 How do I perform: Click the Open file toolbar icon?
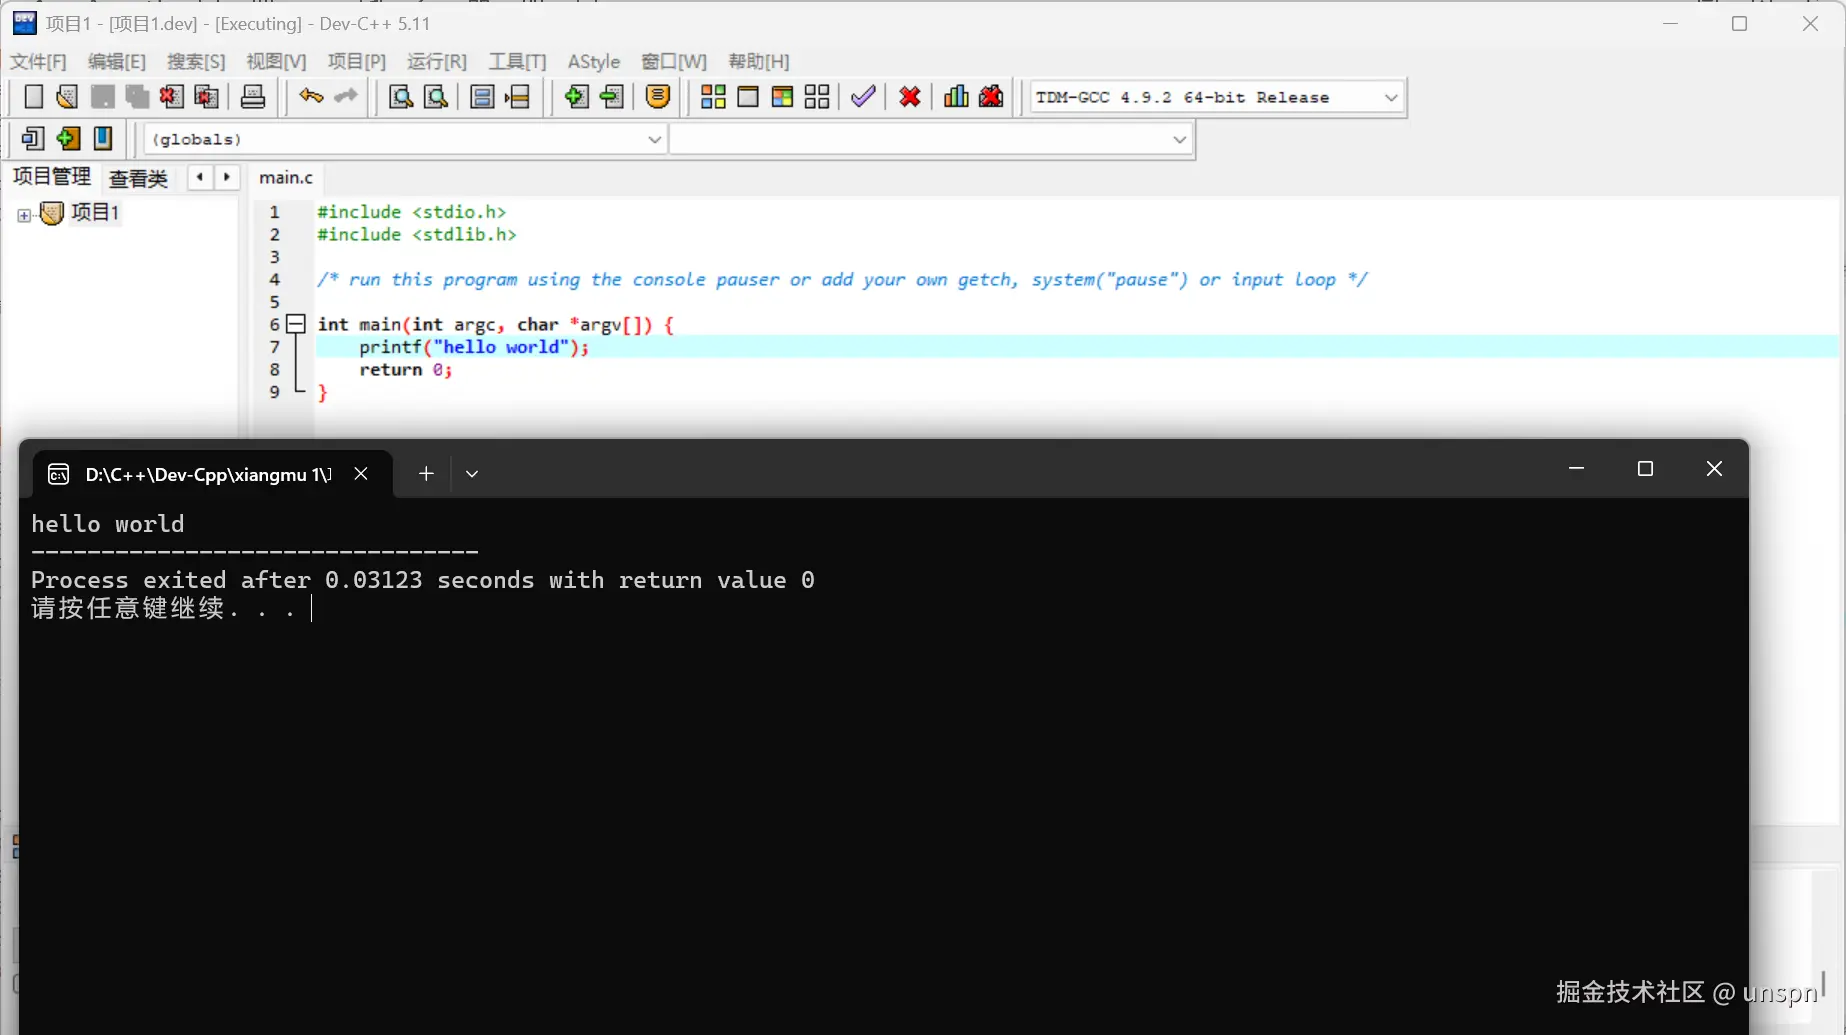[67, 97]
